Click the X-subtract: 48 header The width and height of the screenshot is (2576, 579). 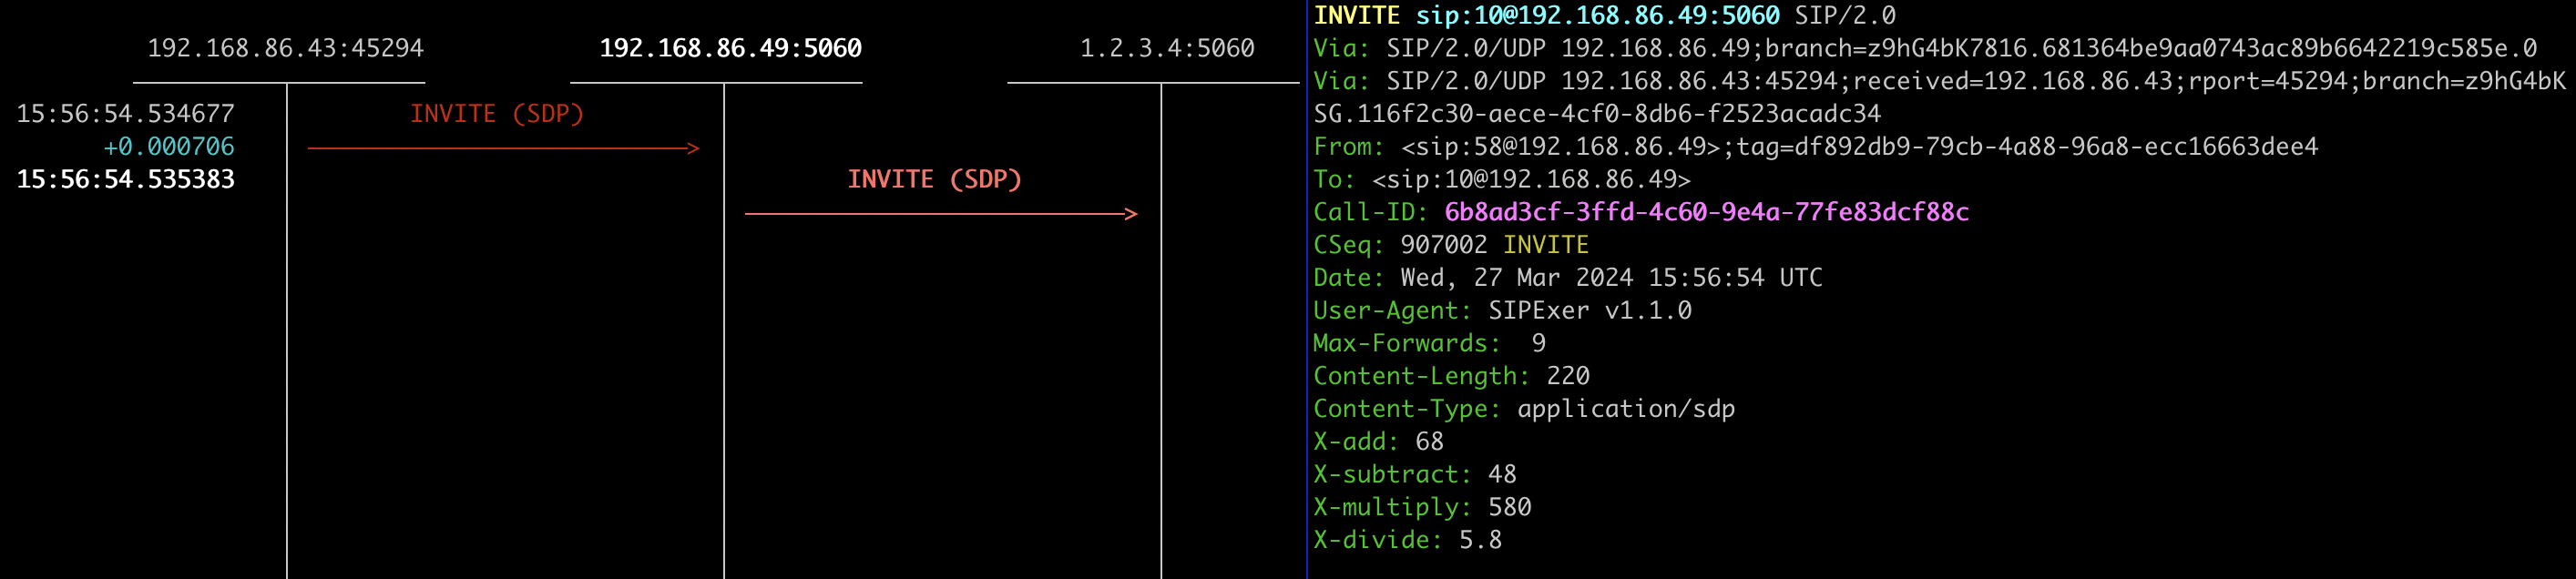1415,474
